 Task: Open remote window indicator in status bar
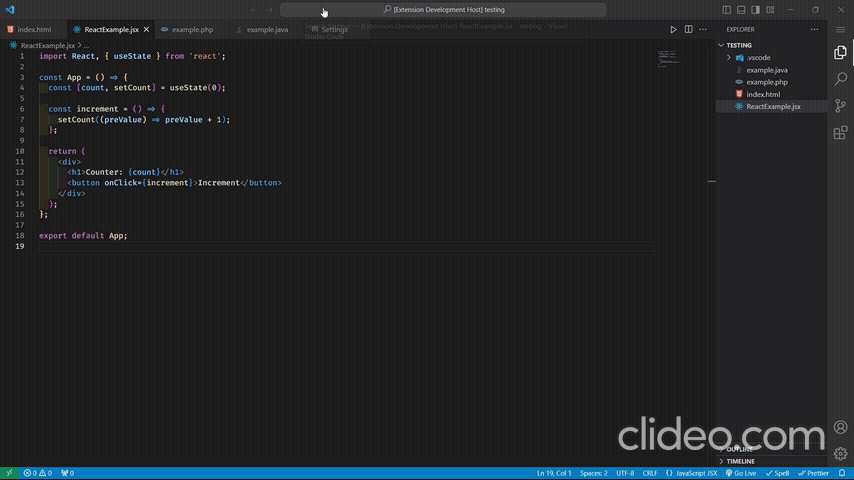tap(9, 473)
